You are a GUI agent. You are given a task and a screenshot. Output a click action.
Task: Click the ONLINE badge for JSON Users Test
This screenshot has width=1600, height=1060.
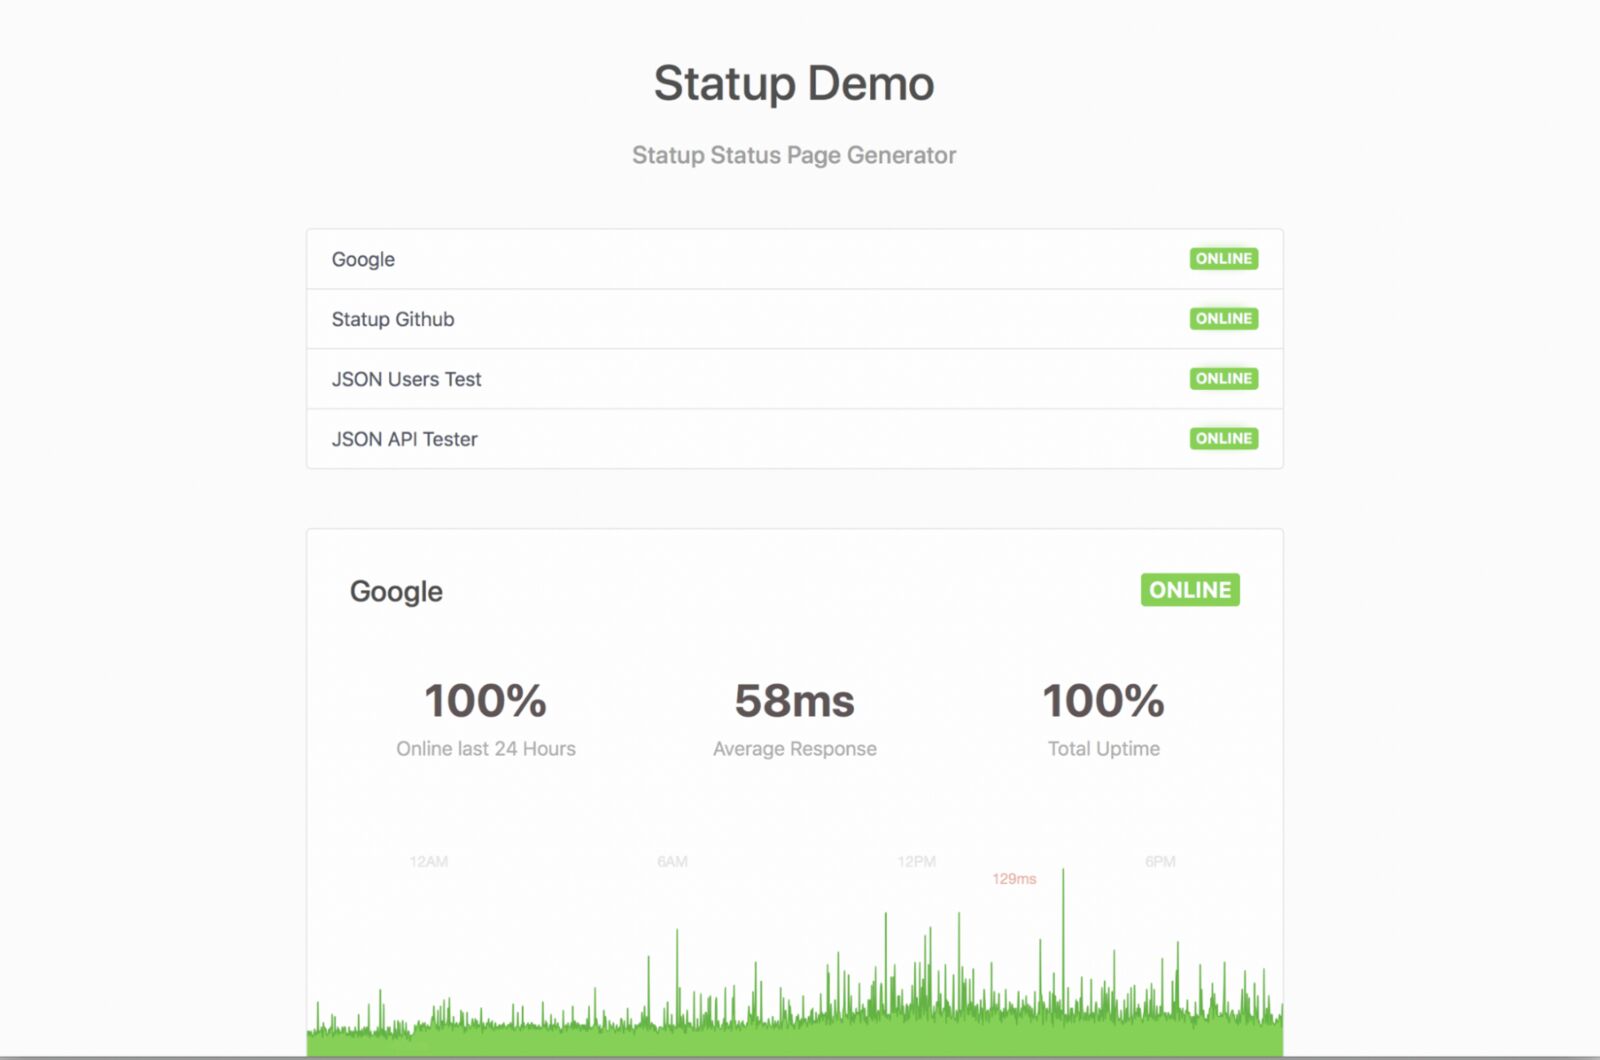pos(1223,379)
